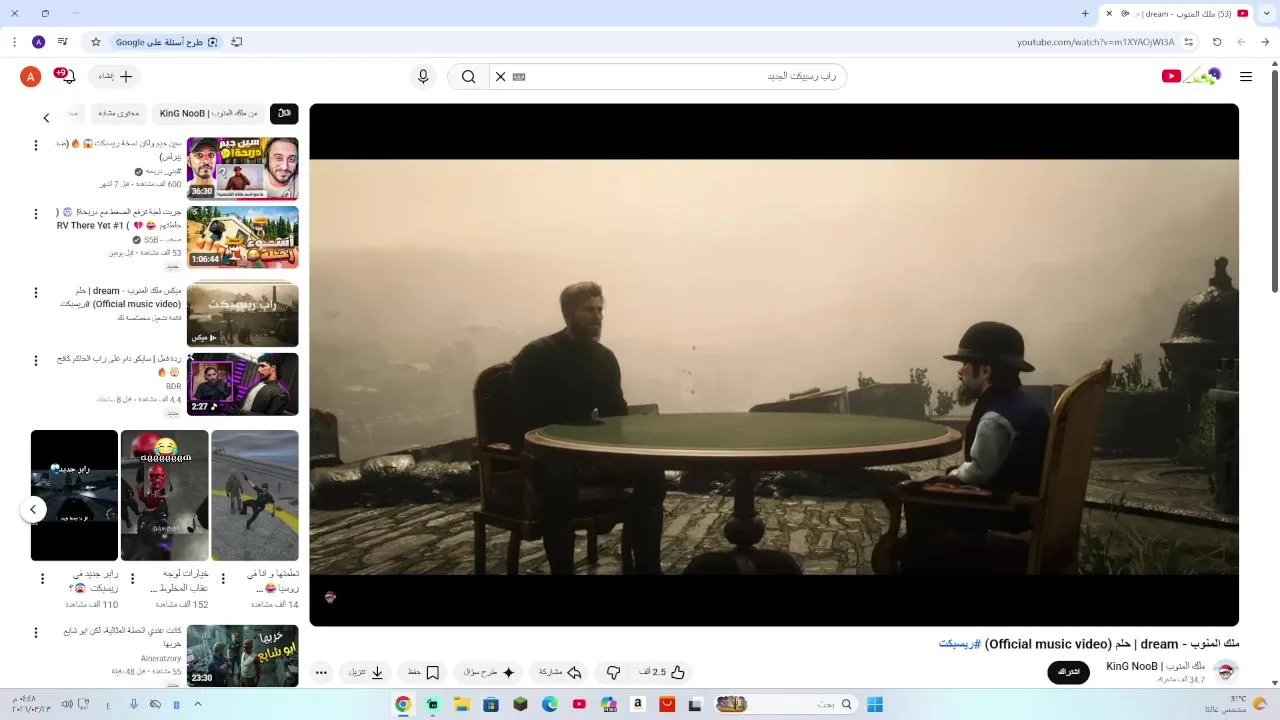Screen dimensions: 1280x720
Task: Open options for the 110K views short
Action: (x=42, y=579)
